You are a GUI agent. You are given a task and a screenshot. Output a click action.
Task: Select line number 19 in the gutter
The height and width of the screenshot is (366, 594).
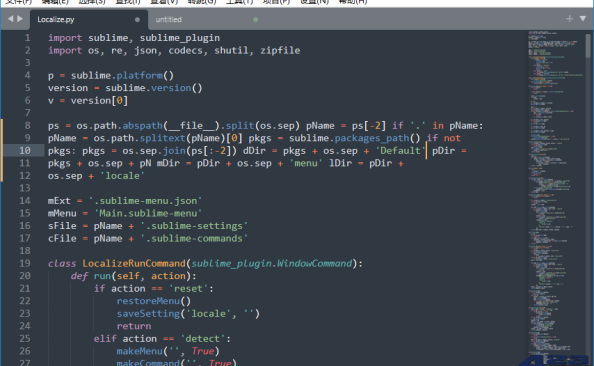25,263
